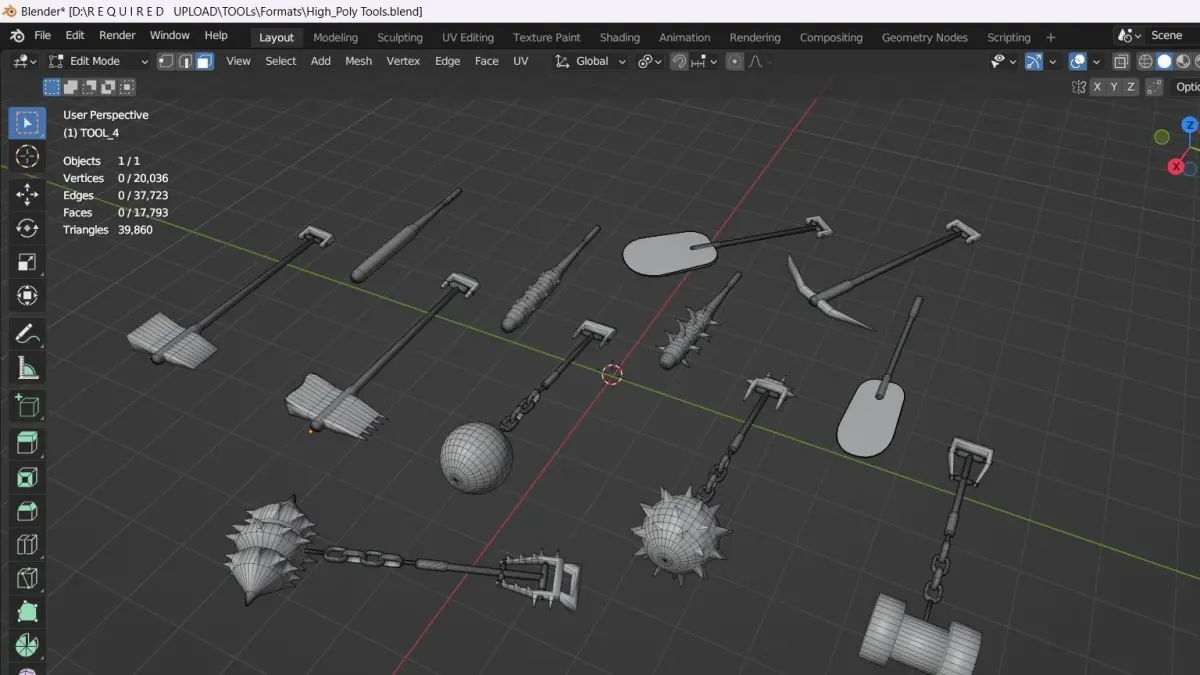
Task: Open the Render menu
Action: click(117, 35)
